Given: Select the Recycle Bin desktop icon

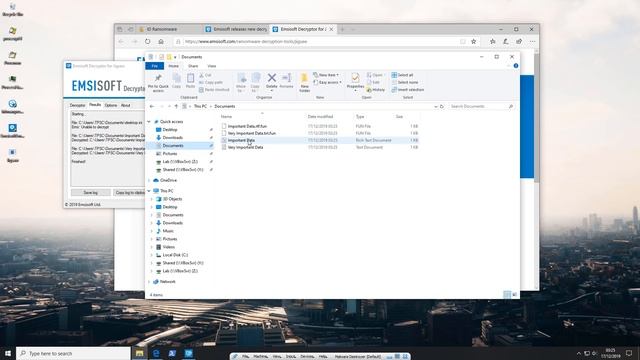Looking at the screenshot, I should (x=13, y=10).
